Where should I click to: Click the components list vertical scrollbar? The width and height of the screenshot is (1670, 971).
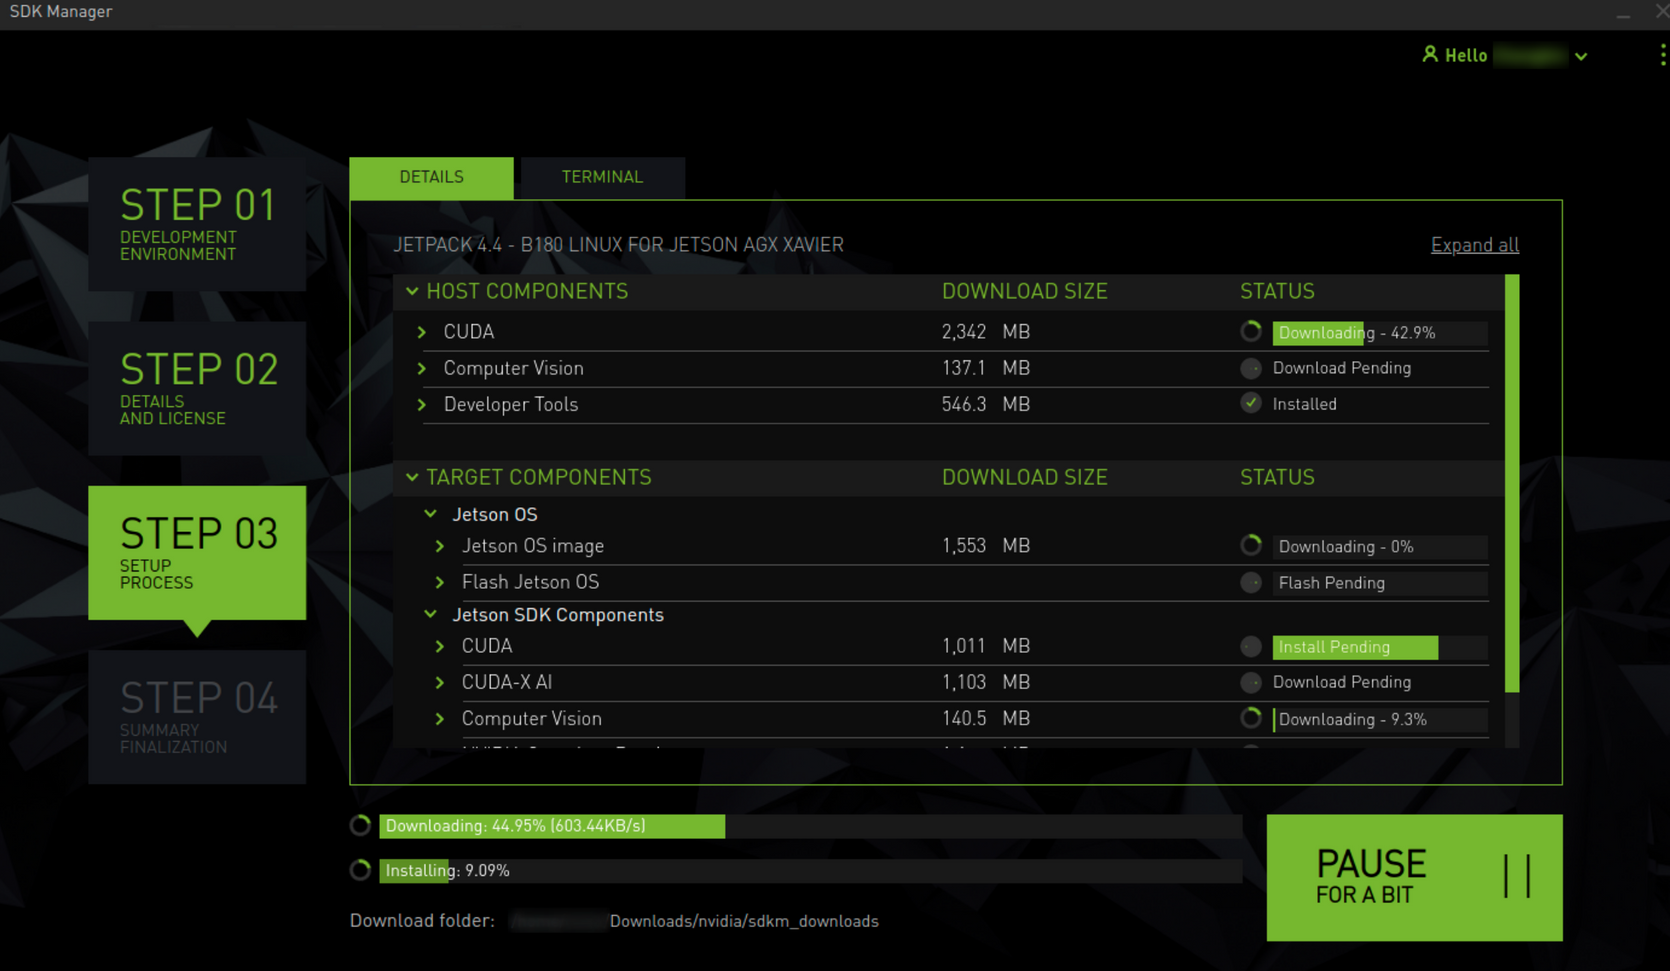pos(1512,483)
